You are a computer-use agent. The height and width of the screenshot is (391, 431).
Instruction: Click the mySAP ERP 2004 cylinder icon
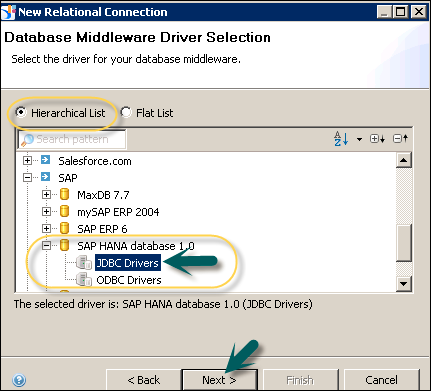(x=65, y=211)
